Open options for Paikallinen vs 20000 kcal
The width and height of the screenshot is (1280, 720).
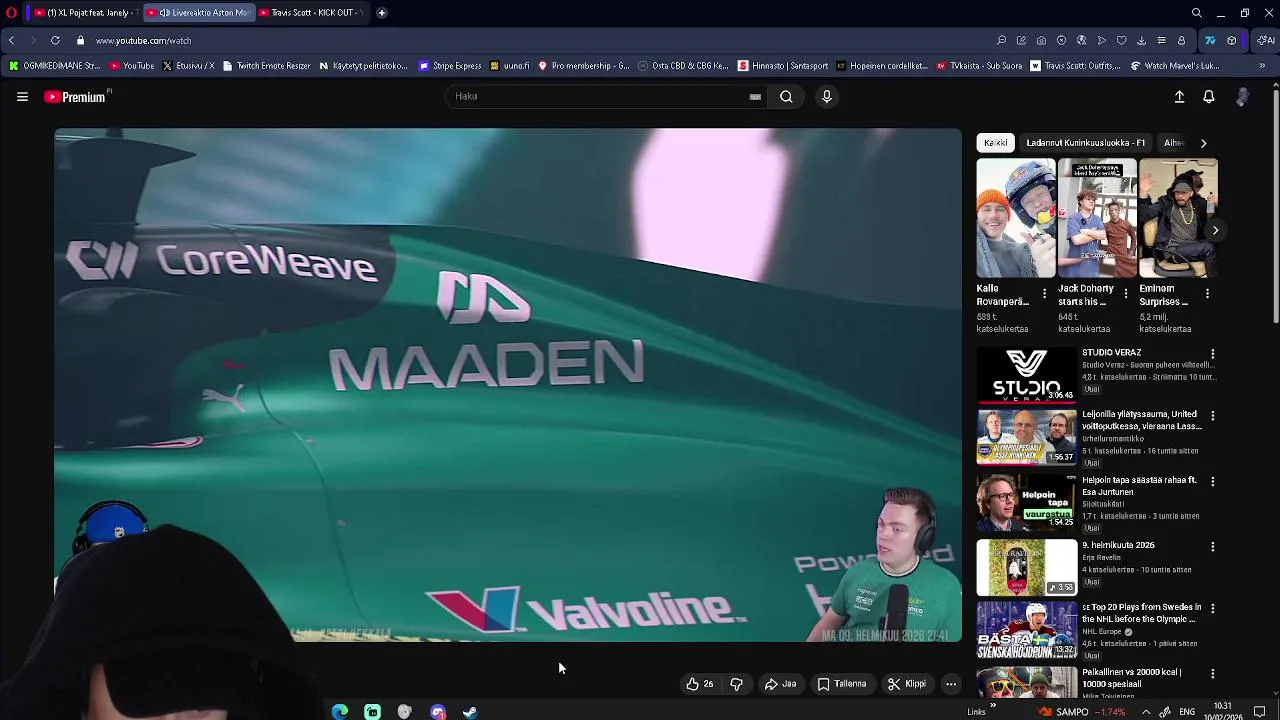(x=1213, y=674)
